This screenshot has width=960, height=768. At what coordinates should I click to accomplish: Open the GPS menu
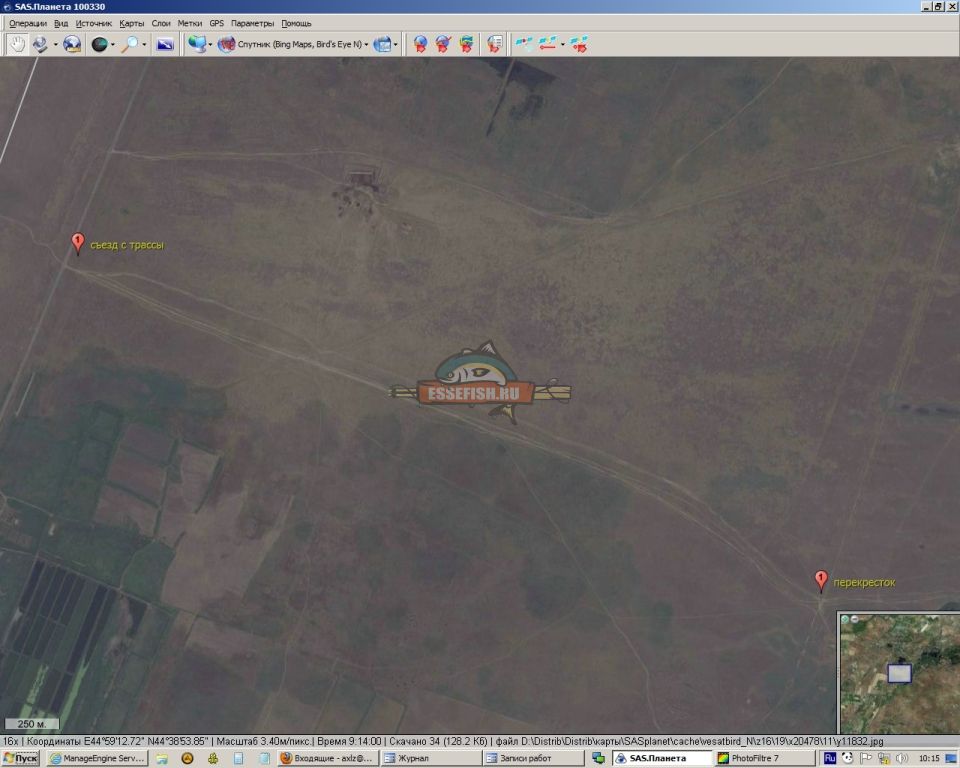click(217, 23)
